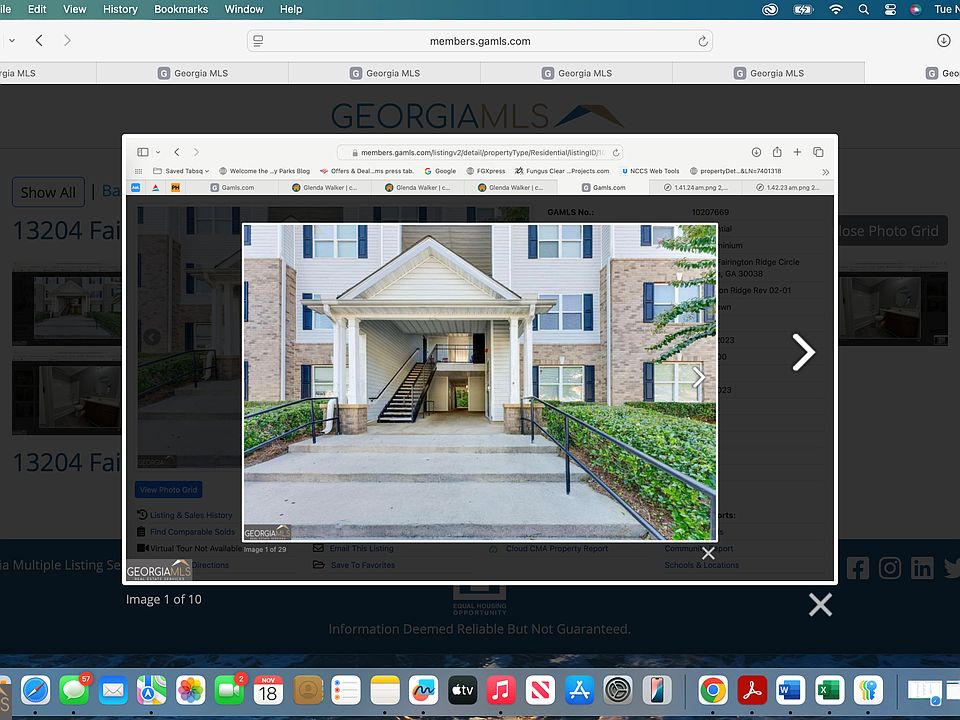Open the View menu
This screenshot has width=960, height=720.
(x=75, y=9)
